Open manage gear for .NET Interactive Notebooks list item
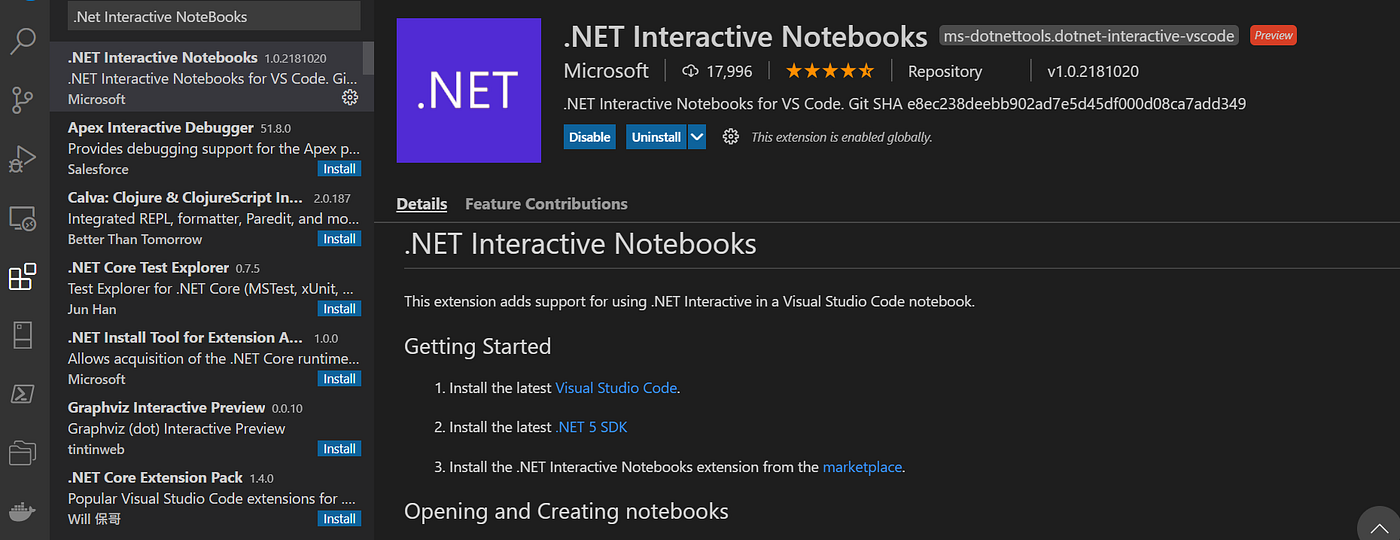This screenshot has height=540, width=1400. click(x=350, y=97)
